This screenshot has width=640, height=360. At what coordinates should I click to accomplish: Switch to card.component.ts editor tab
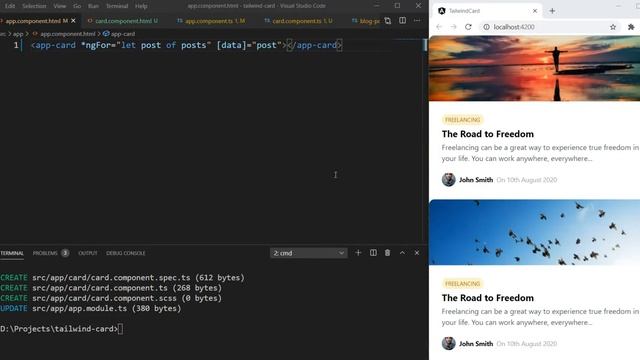pos(302,21)
